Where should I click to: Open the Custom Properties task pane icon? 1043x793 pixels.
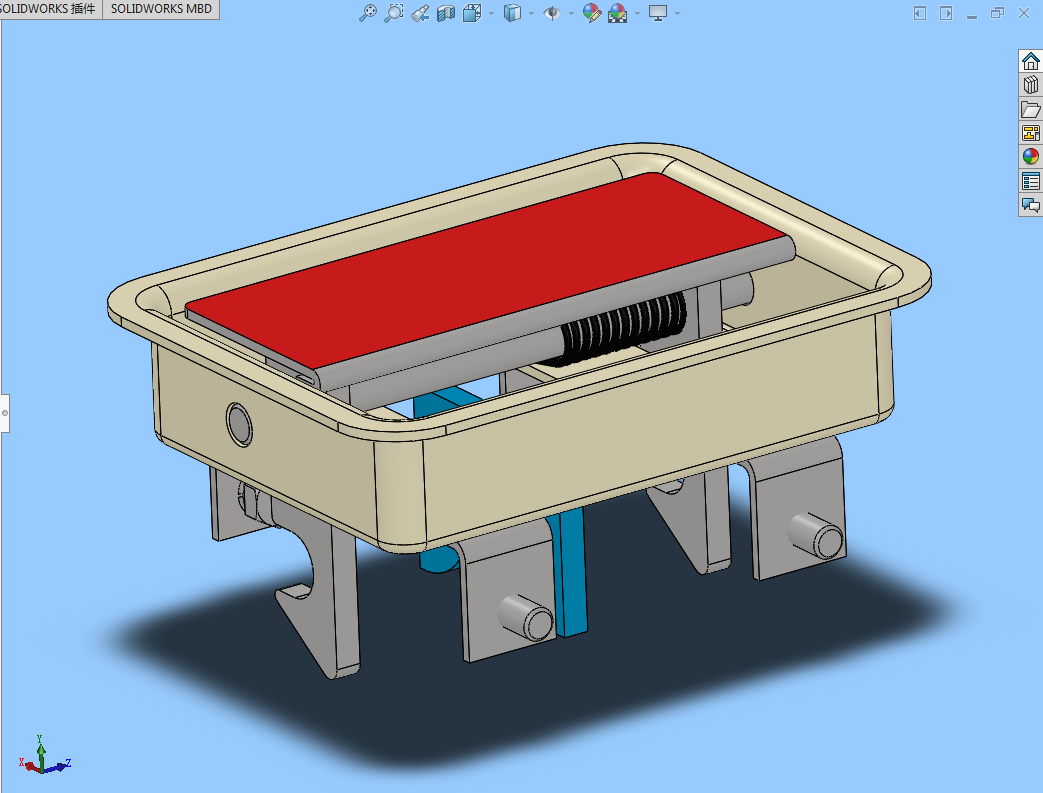click(x=1031, y=181)
